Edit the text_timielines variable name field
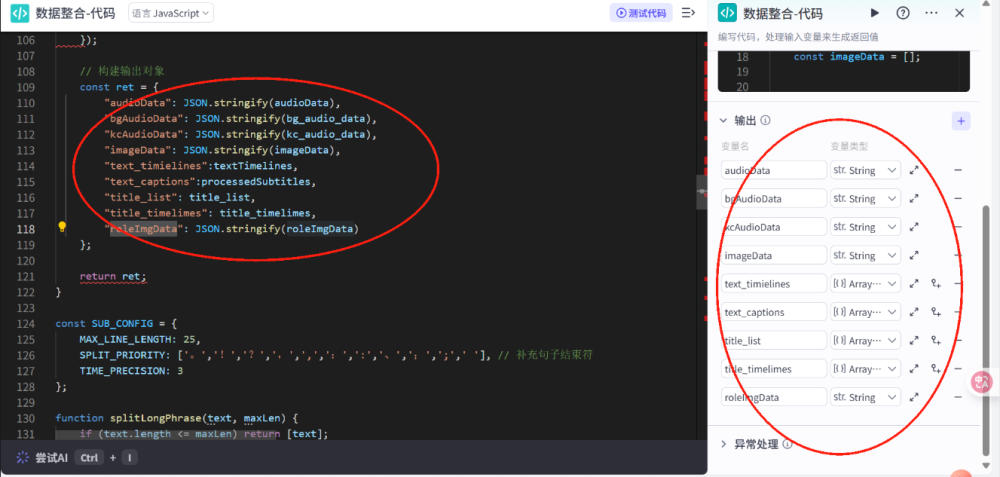This screenshot has height=477, width=1000. pos(774,284)
